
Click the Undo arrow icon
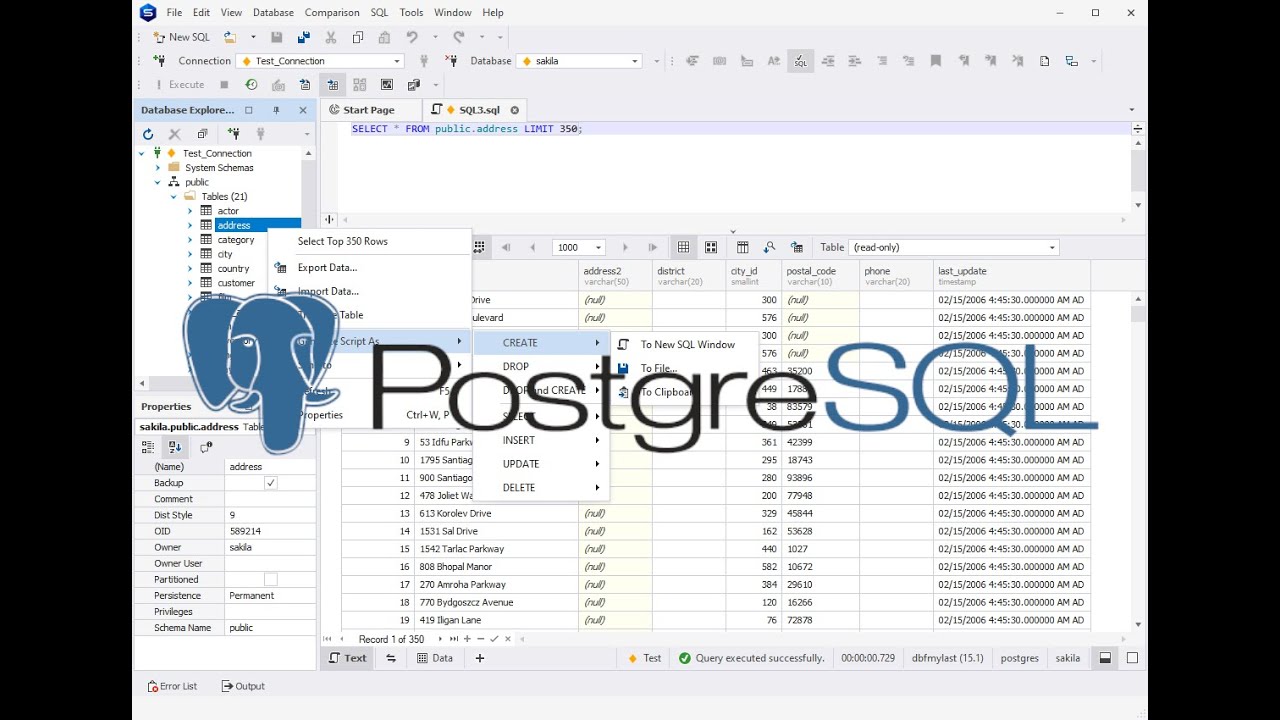click(x=412, y=37)
